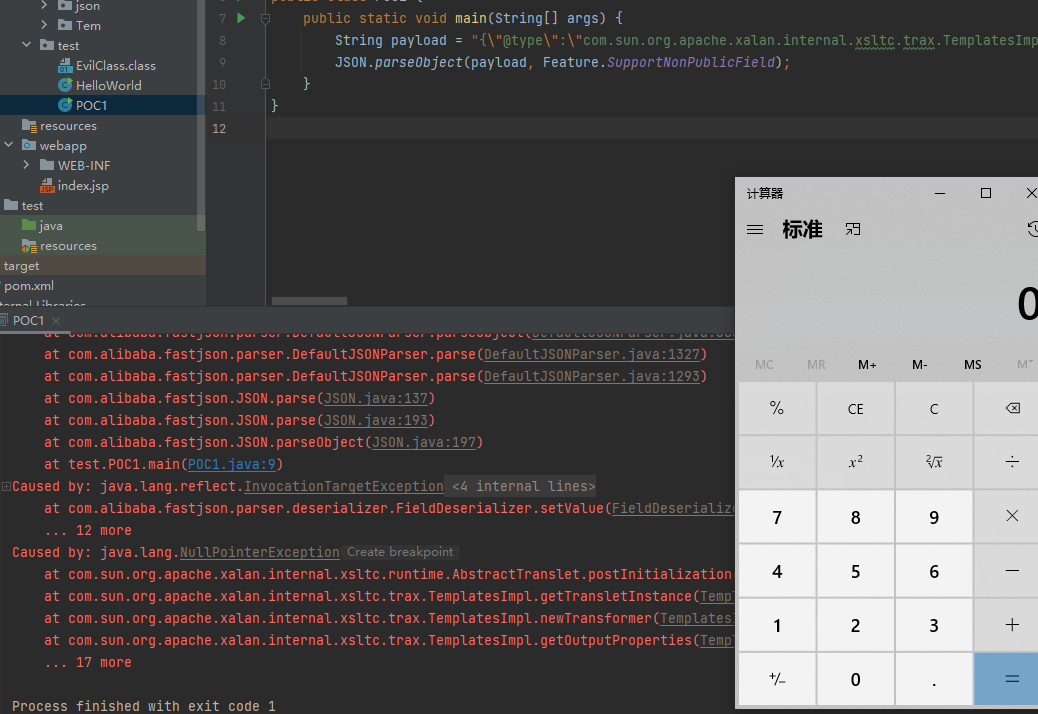Click the webapp folder icon
Image resolution: width=1038 pixels, height=714 pixels.
pyautogui.click(x=29, y=145)
